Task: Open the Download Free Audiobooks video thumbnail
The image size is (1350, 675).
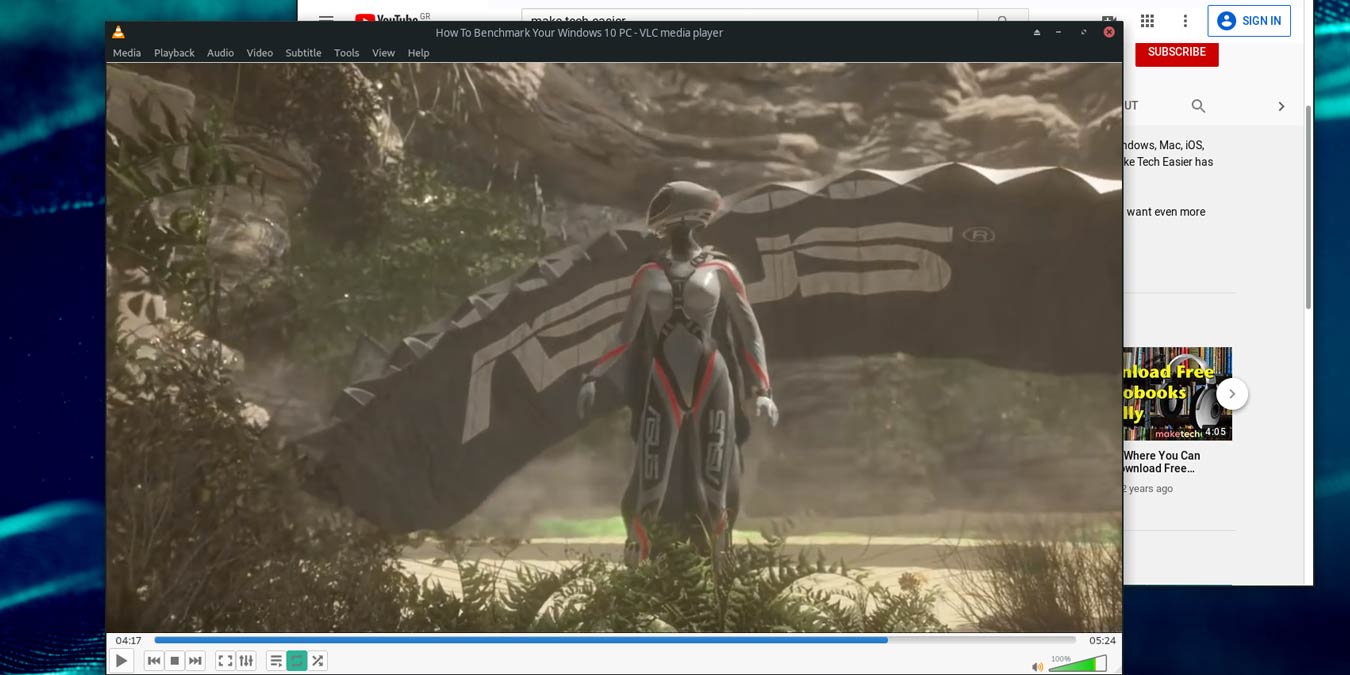Action: pyautogui.click(x=1180, y=390)
